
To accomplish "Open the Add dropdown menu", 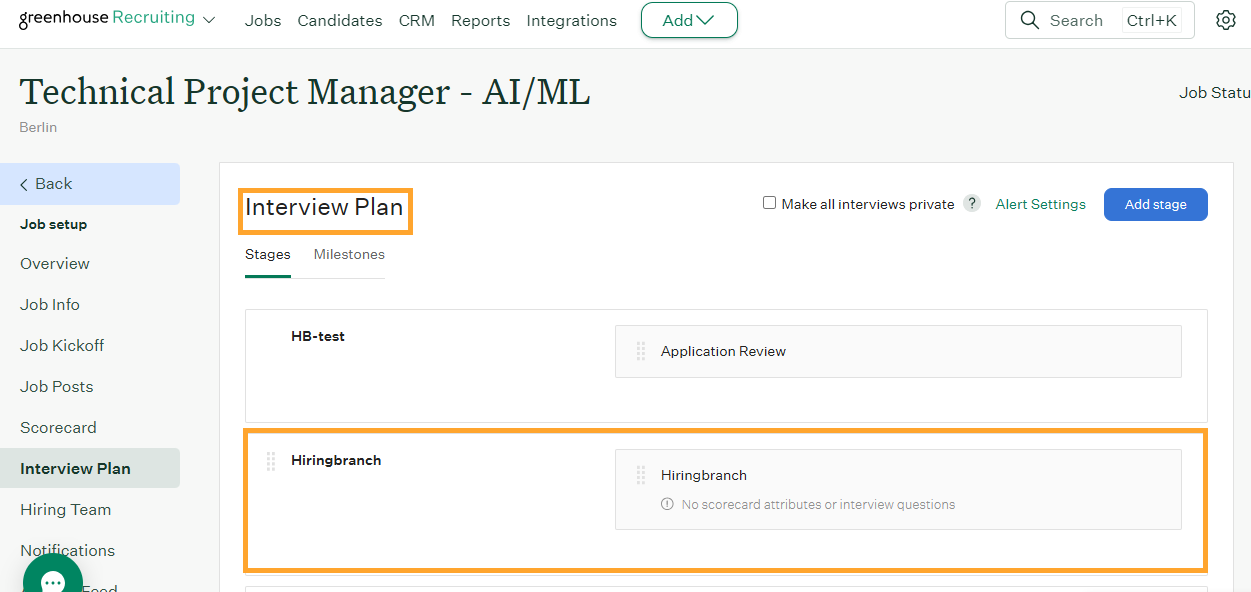I will pos(688,20).
